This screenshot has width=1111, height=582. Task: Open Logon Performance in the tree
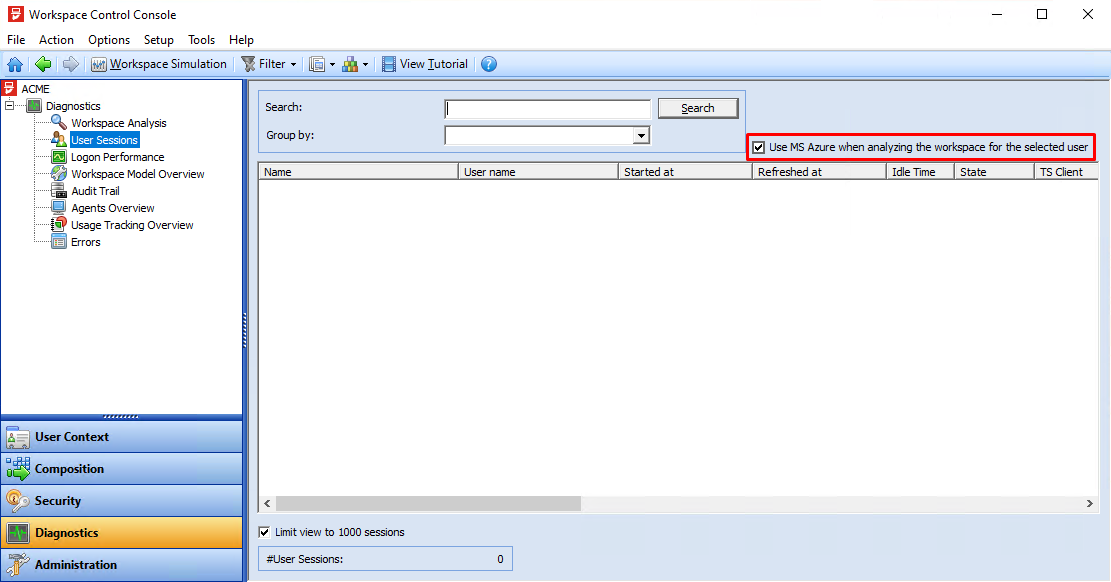118,157
